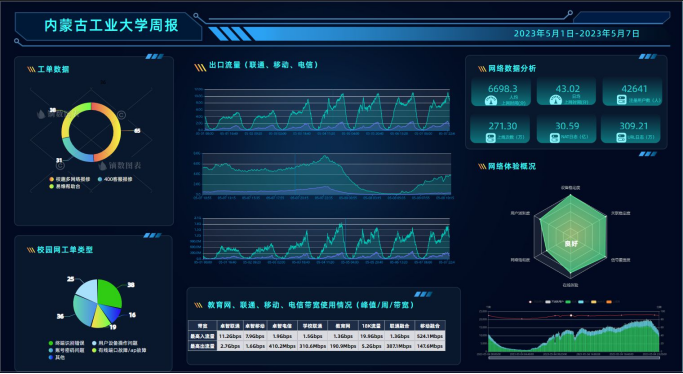Click the green pie slice labeled 38
Viewport: 683px width, 374px height.
109,293
